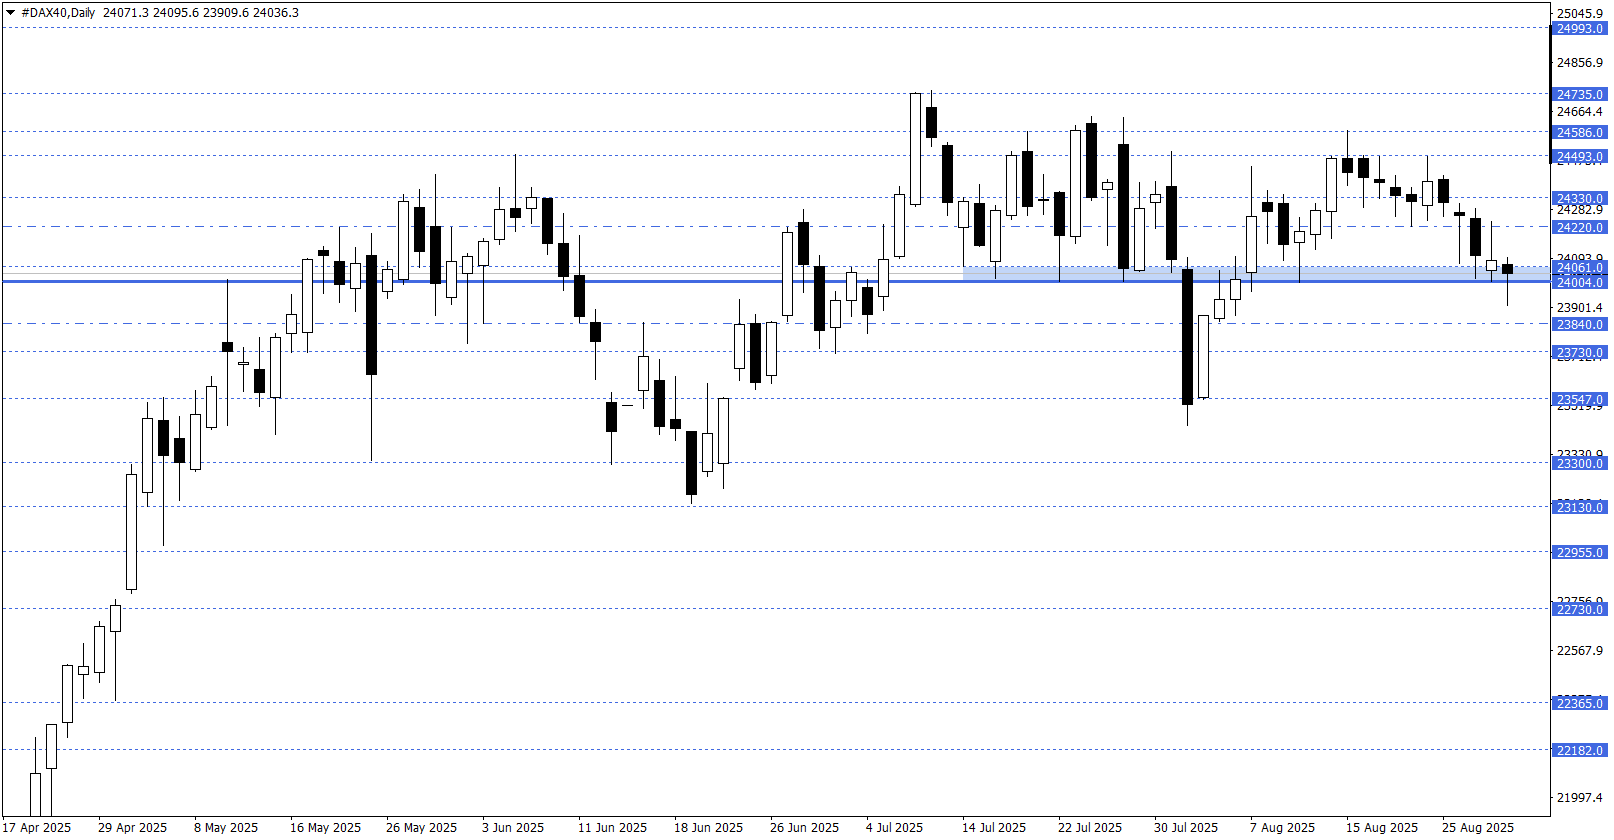The height and width of the screenshot is (840, 1614).
Task: Click the 22 Jul 2025 date label
Action: click(1090, 828)
